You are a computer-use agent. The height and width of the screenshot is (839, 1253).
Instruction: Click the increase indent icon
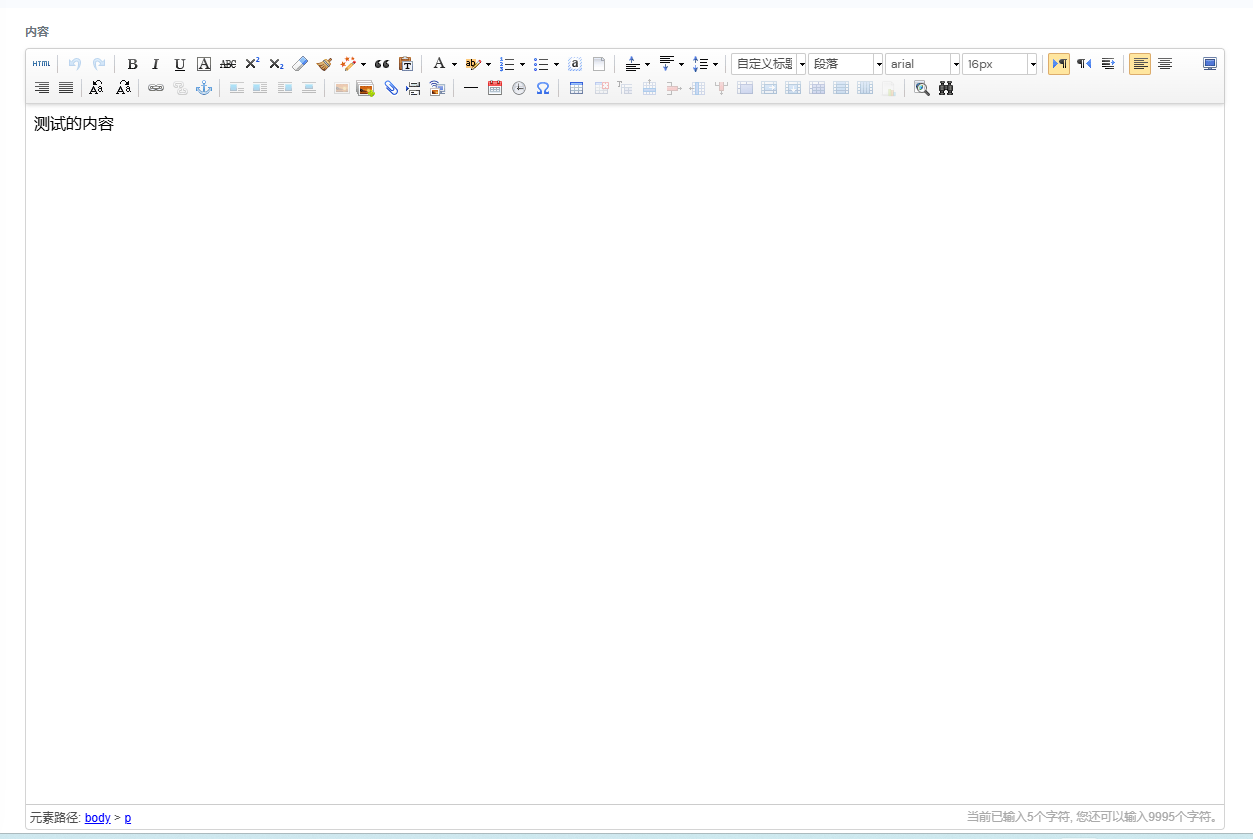click(x=1108, y=64)
